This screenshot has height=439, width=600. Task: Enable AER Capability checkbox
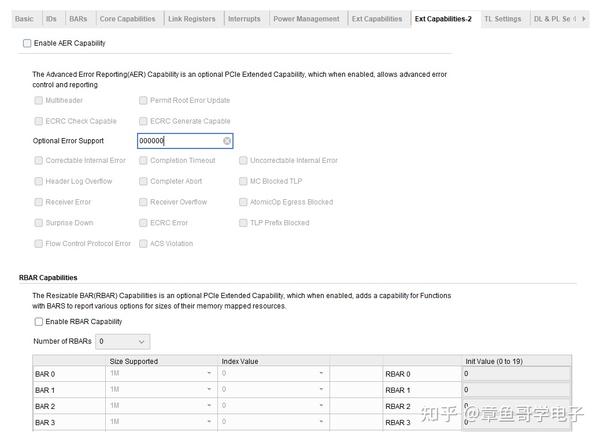point(27,44)
